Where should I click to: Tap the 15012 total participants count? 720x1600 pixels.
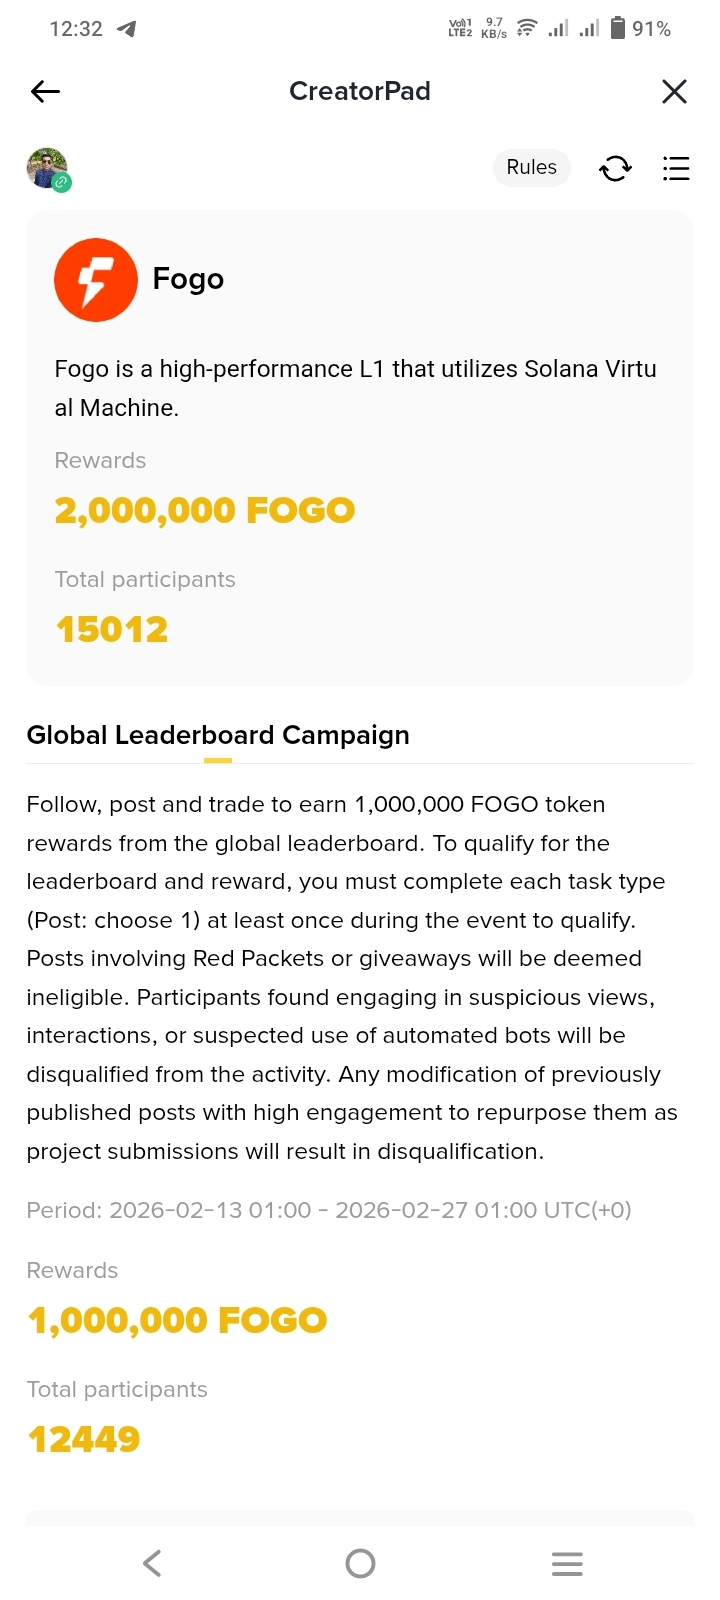(x=112, y=630)
